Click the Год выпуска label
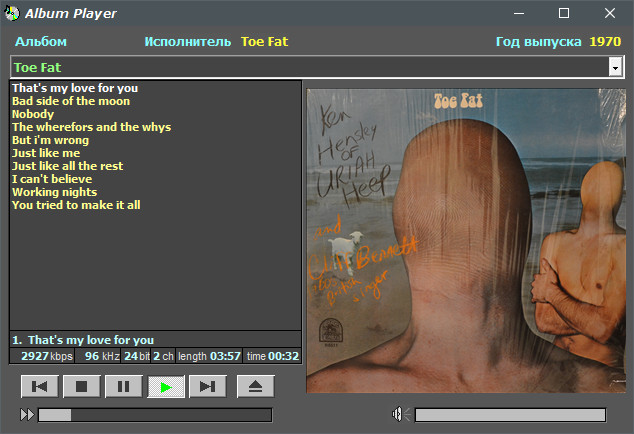 (539, 42)
